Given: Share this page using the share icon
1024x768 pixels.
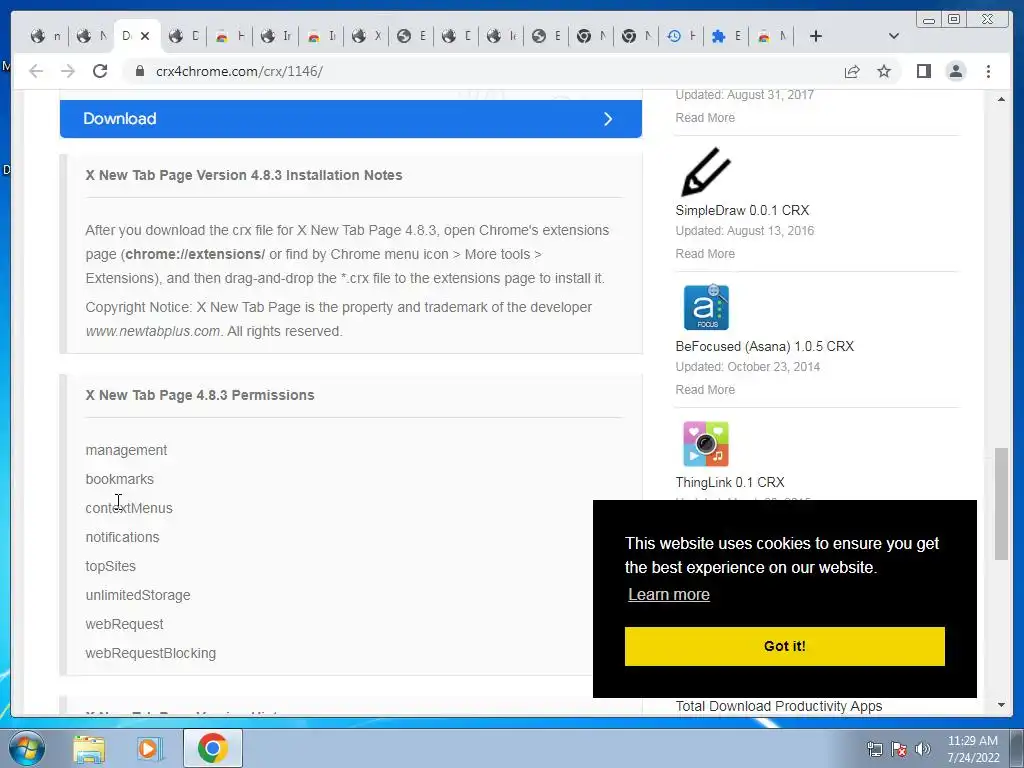Looking at the screenshot, I should pos(852,71).
